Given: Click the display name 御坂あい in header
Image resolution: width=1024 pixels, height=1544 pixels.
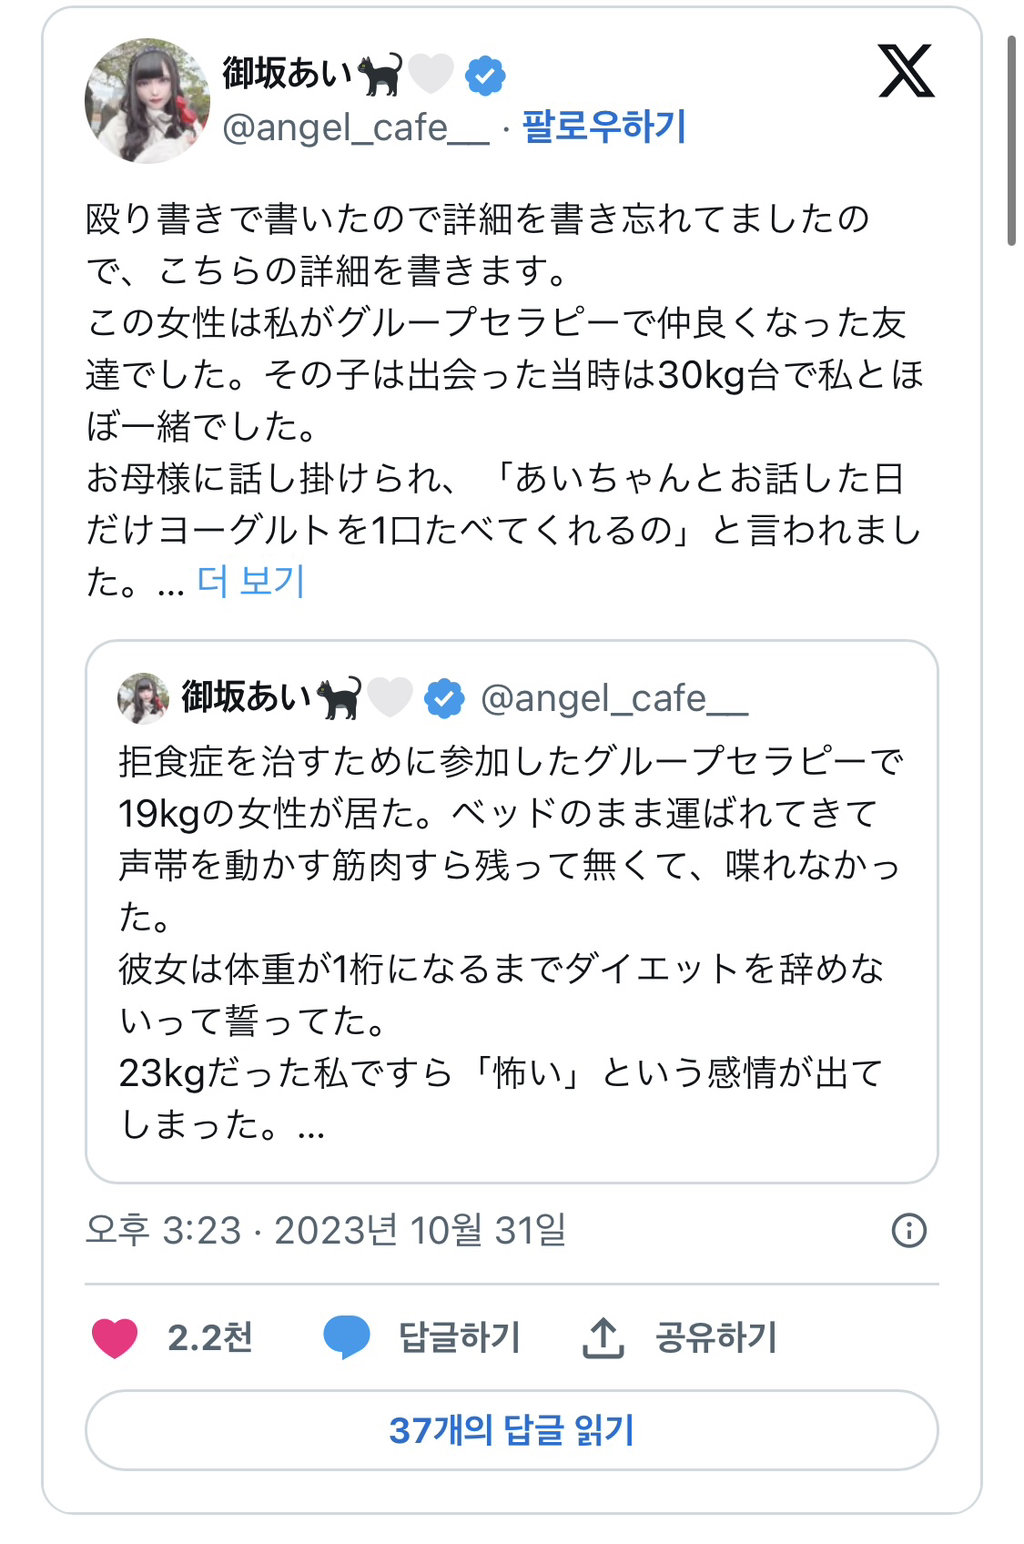Looking at the screenshot, I should pyautogui.click(x=288, y=73).
